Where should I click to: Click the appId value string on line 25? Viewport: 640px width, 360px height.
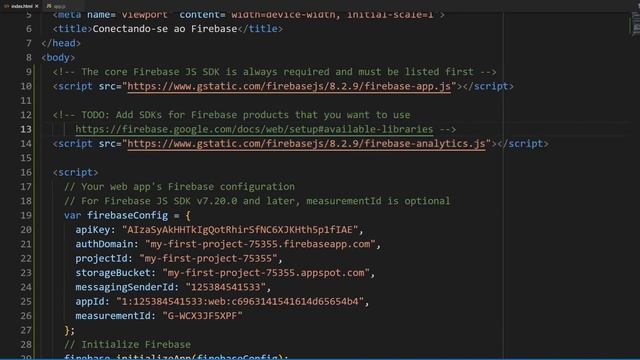(x=240, y=302)
